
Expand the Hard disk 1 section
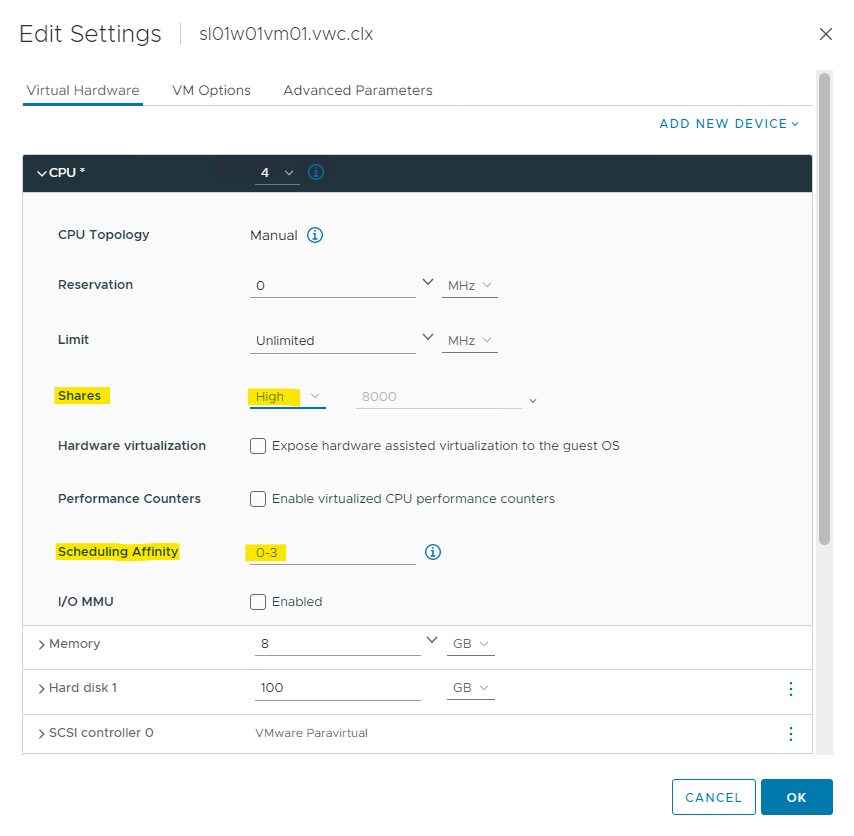click(x=42, y=689)
